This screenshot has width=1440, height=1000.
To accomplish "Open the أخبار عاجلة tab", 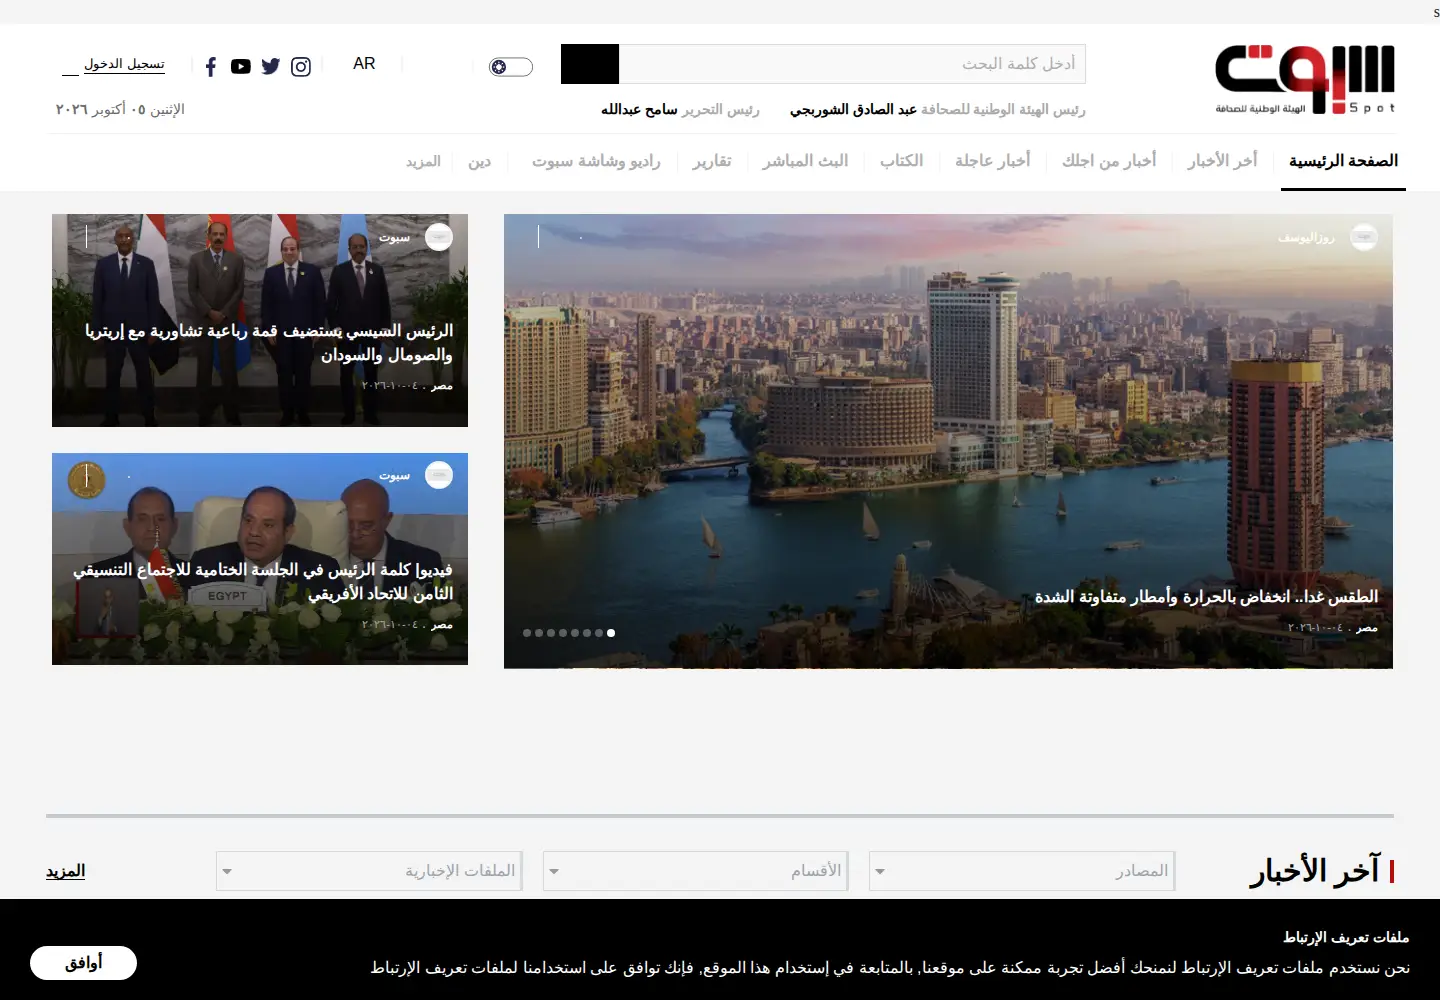I will point(992,161).
